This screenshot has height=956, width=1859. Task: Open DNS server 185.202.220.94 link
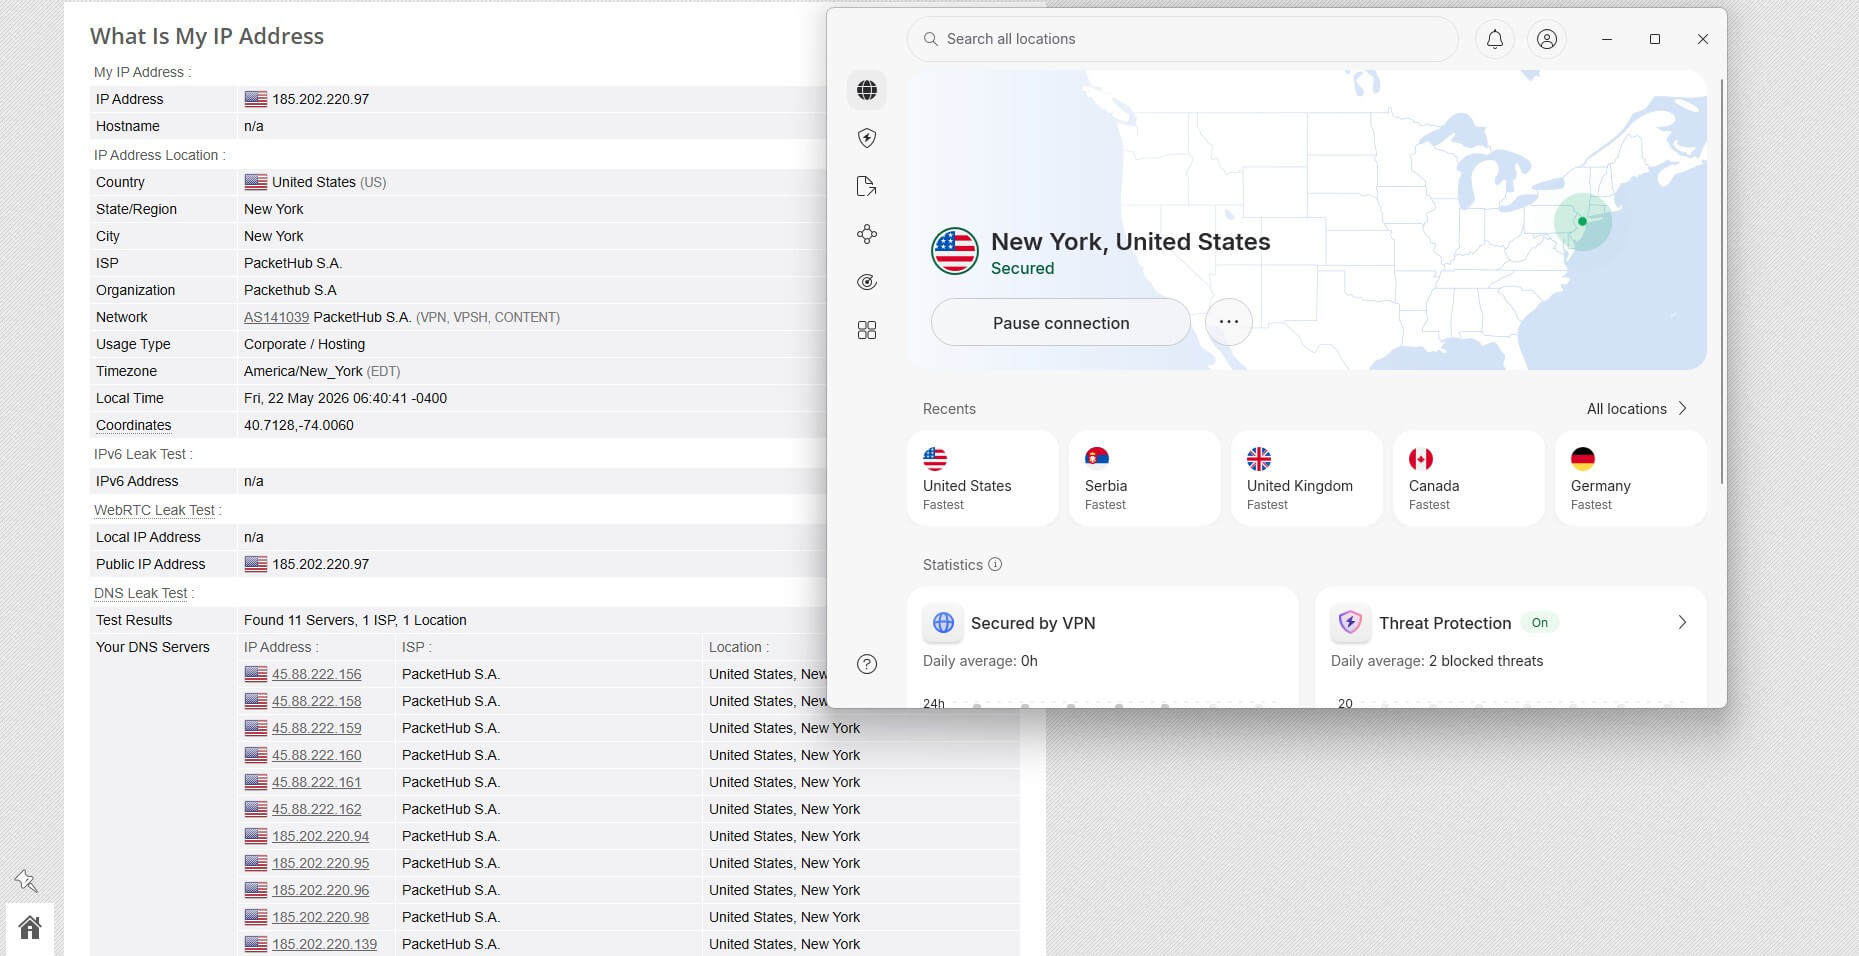(x=321, y=836)
